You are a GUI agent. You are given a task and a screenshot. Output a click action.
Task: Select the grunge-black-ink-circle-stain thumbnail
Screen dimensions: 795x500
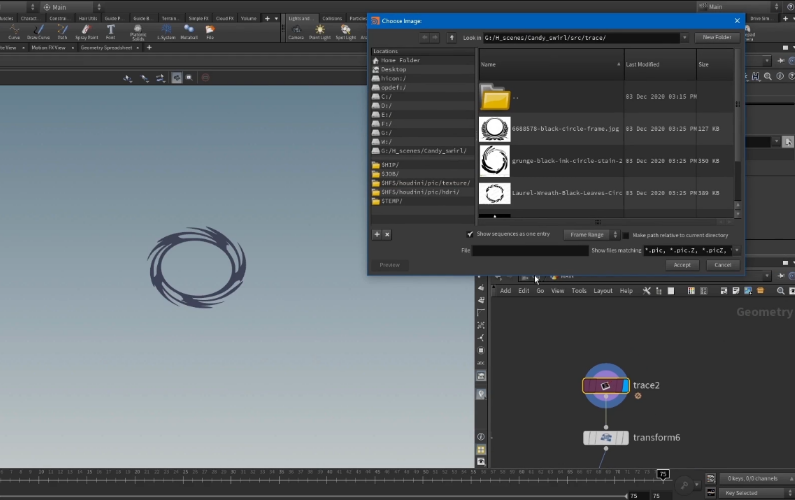[495, 160]
